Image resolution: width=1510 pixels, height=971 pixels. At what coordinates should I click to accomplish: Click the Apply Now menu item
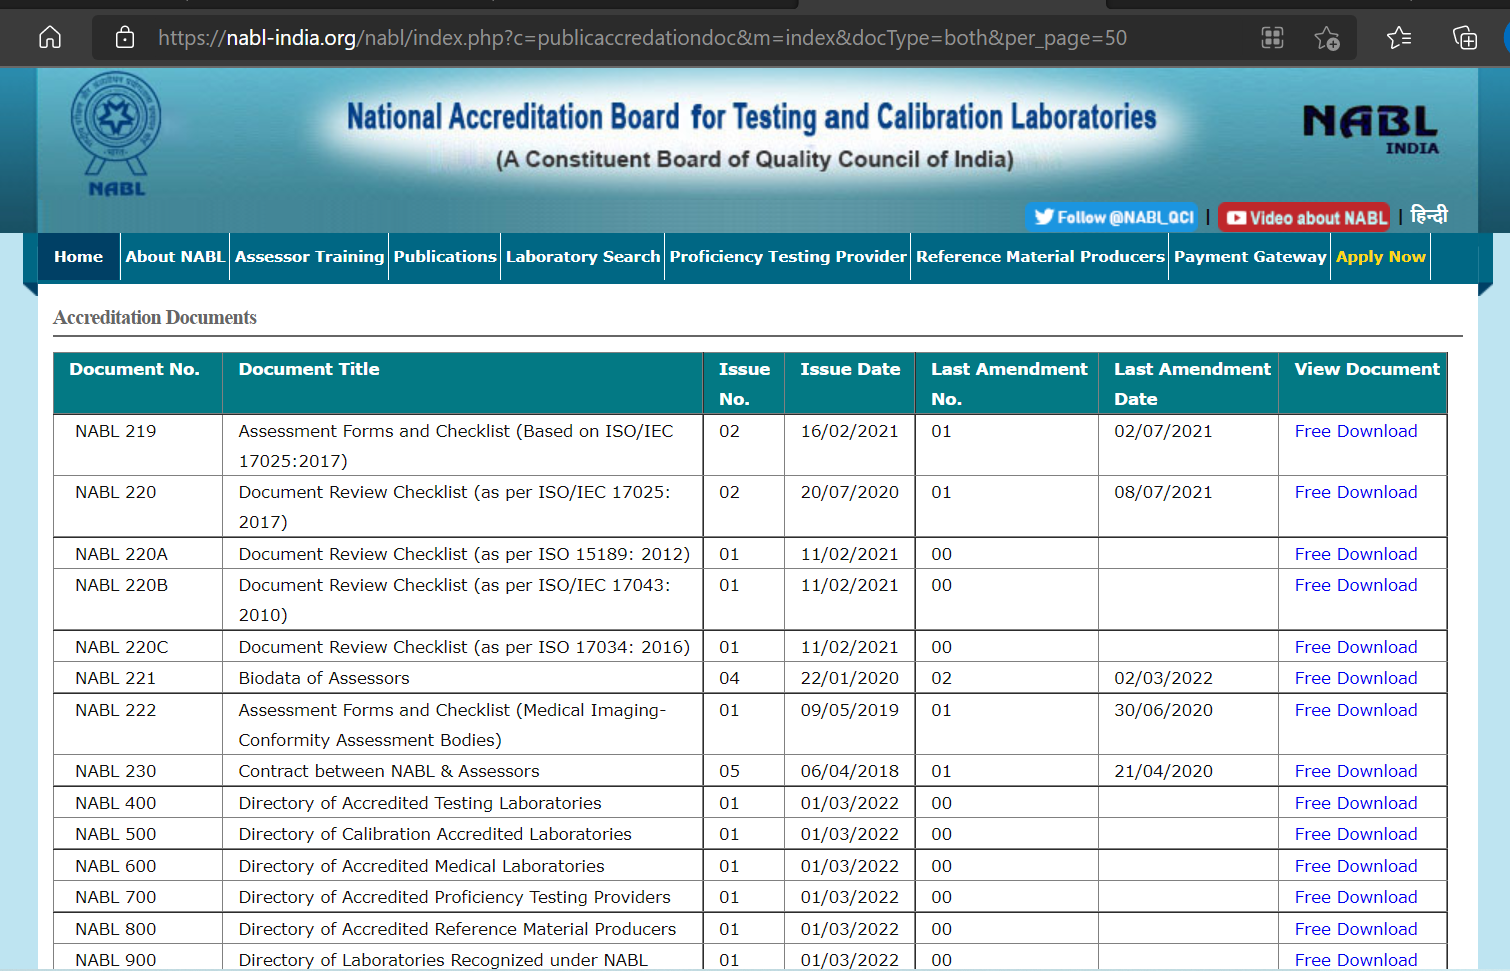pyautogui.click(x=1381, y=257)
